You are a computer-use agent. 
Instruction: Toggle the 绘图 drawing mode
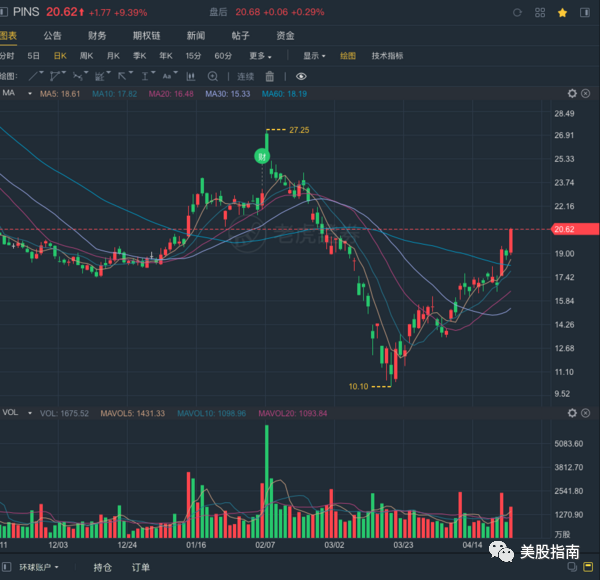coord(348,56)
